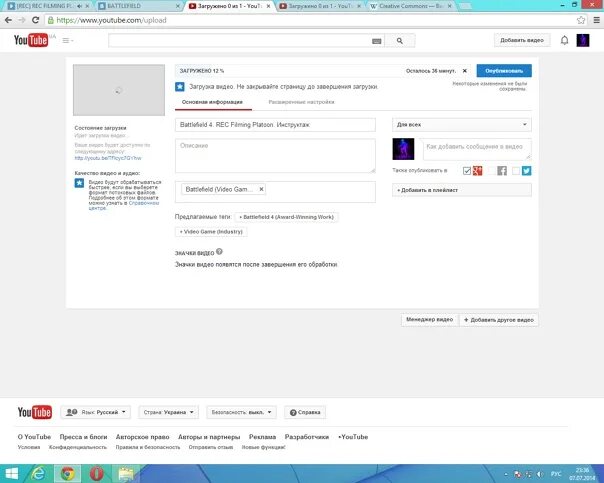604x483 pixels.
Task: Open the account avatar menu in the header
Action: 583,40
